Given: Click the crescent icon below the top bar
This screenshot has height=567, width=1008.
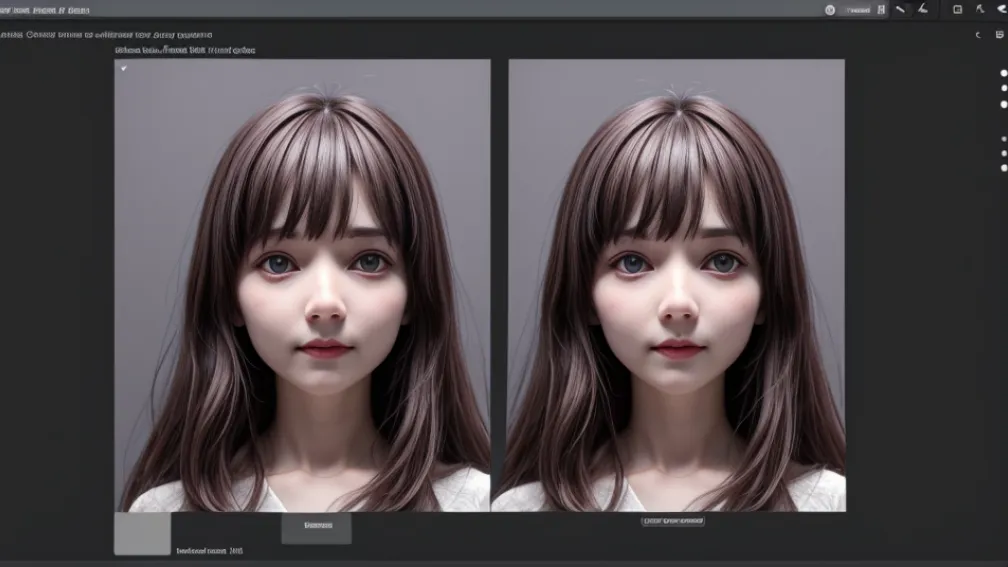Looking at the screenshot, I should tap(978, 35).
